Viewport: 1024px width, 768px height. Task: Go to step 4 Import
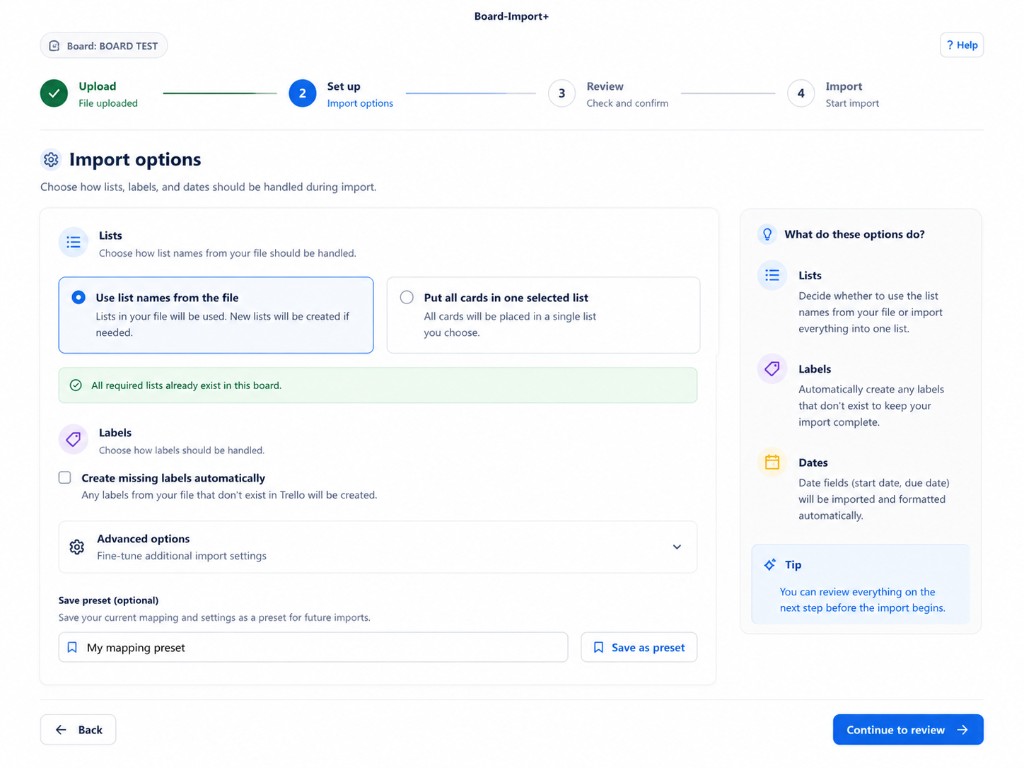pyautogui.click(x=801, y=93)
